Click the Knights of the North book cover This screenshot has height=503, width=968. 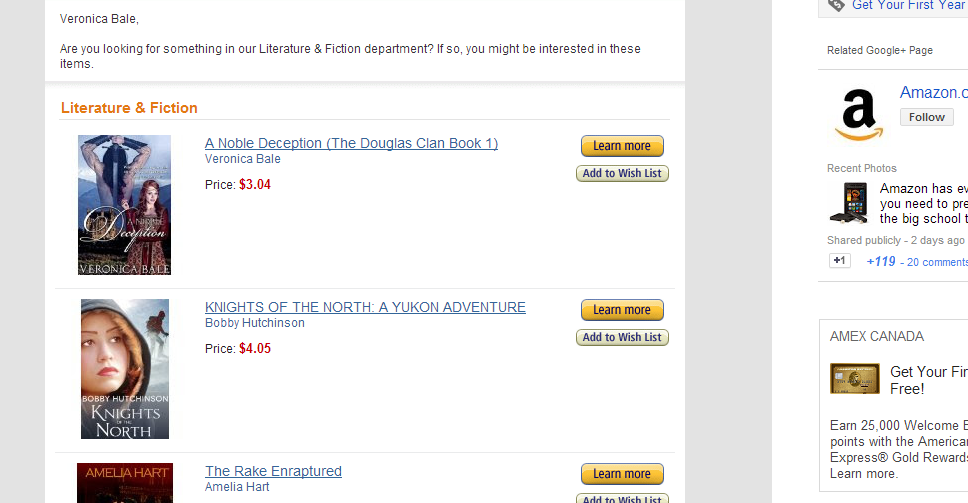pos(125,369)
